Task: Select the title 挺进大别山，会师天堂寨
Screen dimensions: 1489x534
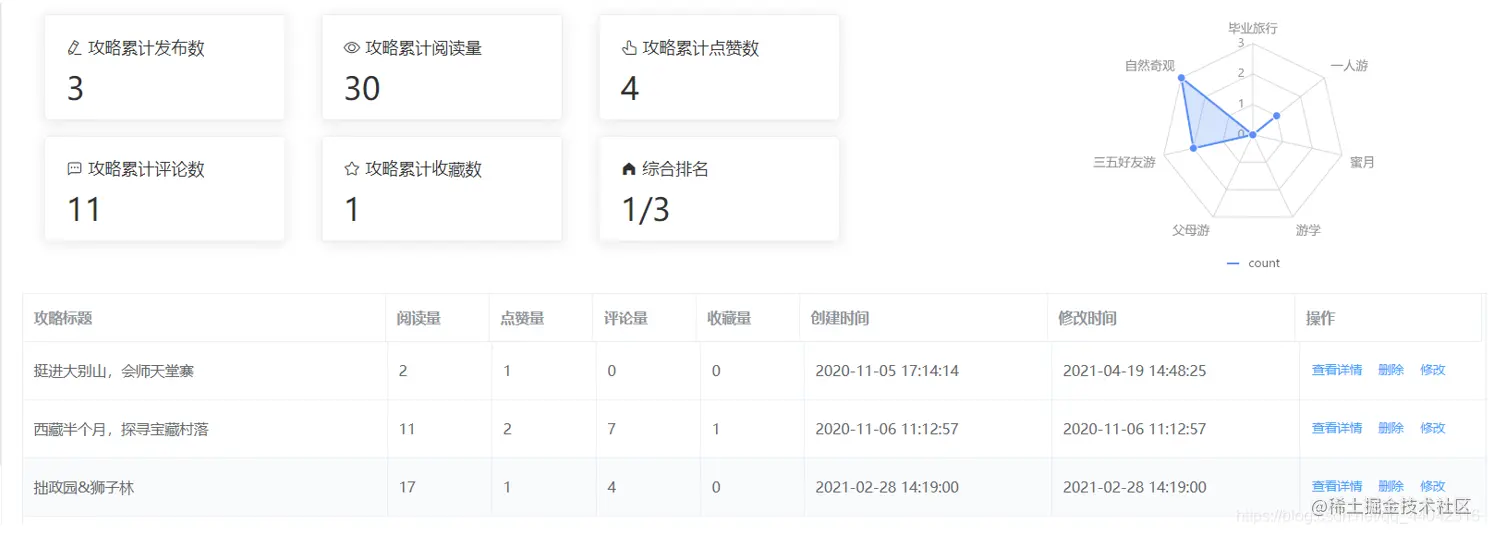Action: (114, 371)
